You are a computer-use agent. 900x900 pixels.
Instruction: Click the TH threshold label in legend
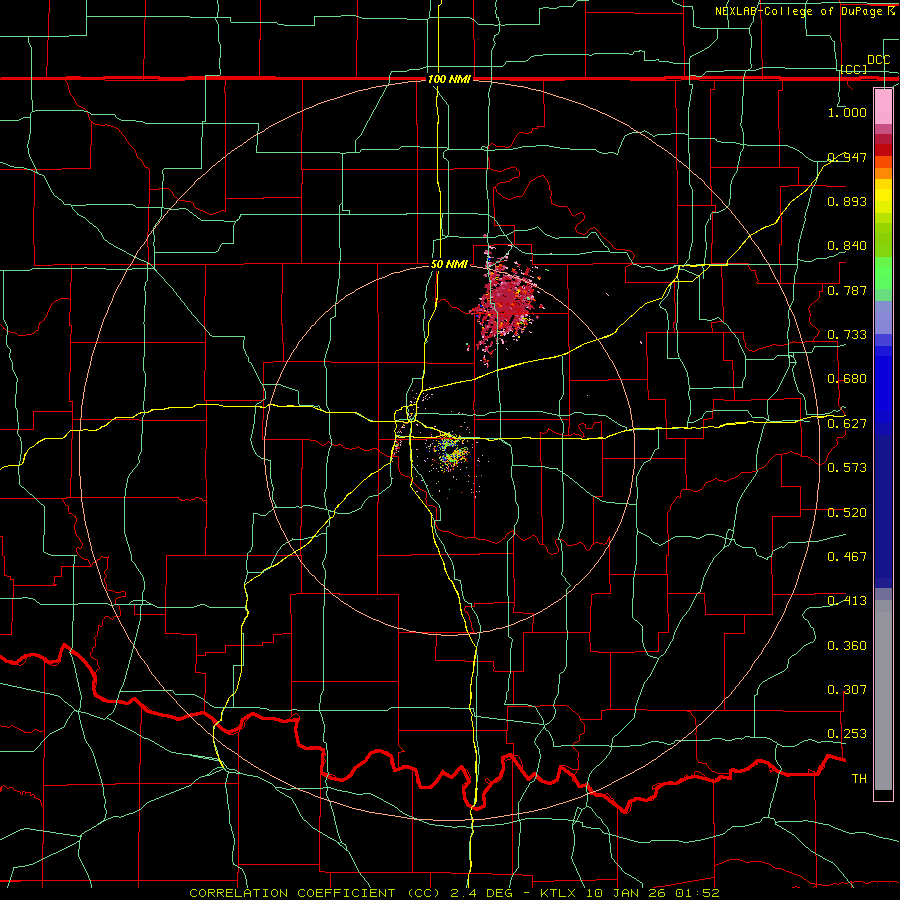pyautogui.click(x=859, y=779)
